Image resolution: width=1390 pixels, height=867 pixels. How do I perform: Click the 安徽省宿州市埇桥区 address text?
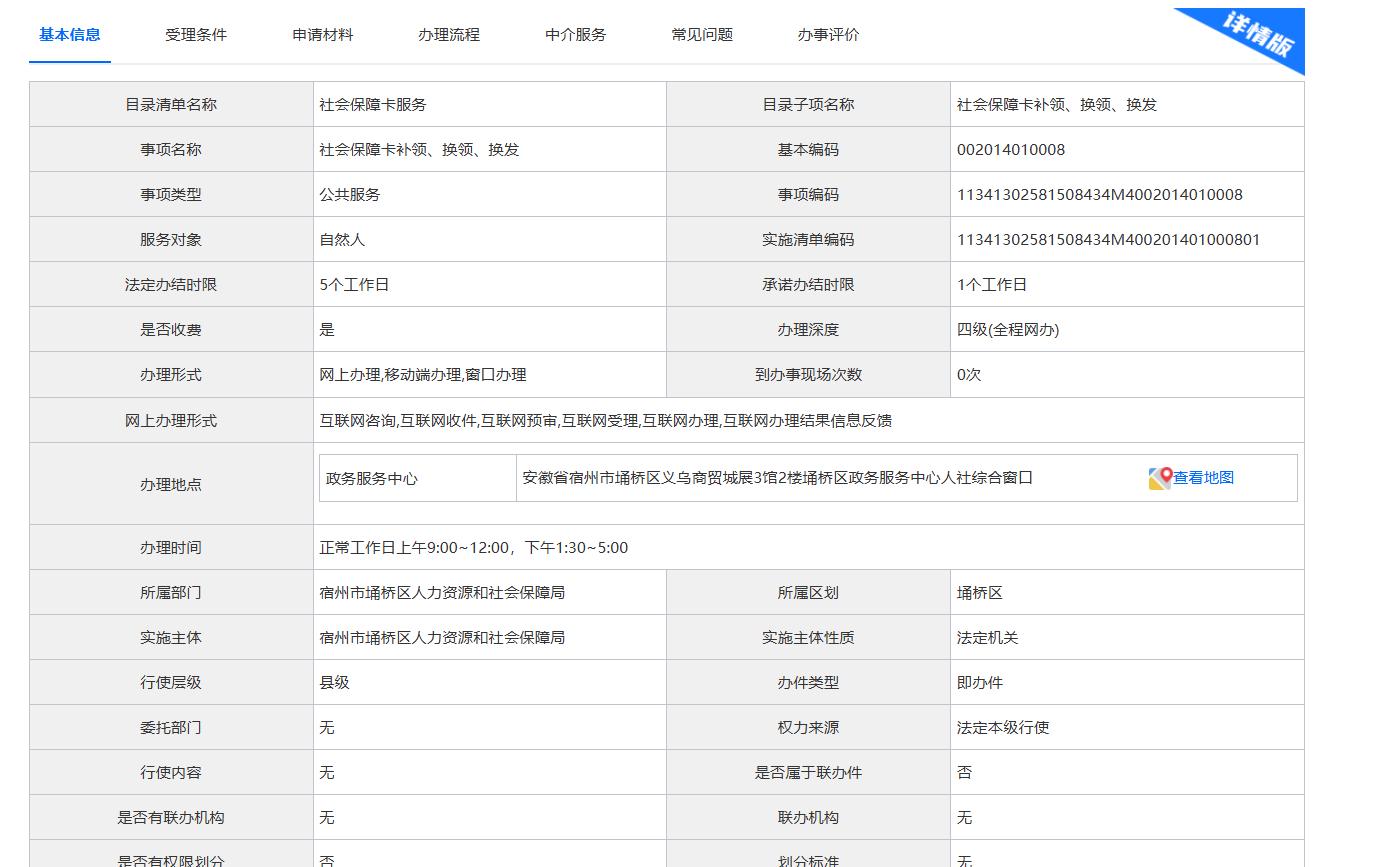tap(777, 478)
